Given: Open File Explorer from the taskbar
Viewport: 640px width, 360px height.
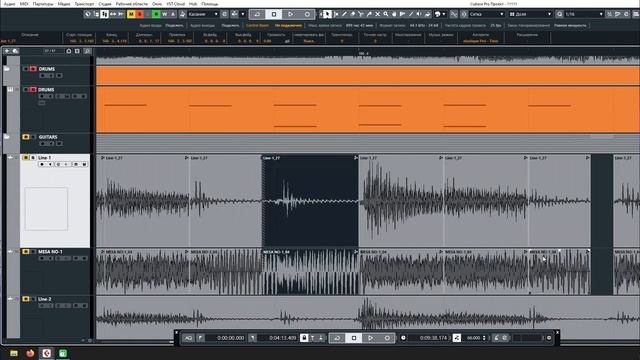Looking at the screenshot, I should tap(14, 353).
